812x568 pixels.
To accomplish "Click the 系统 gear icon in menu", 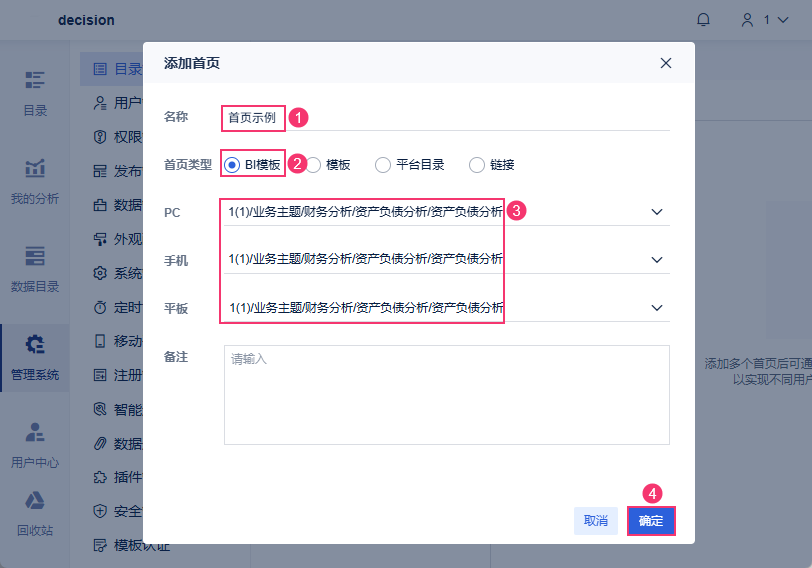I will 100,273.
